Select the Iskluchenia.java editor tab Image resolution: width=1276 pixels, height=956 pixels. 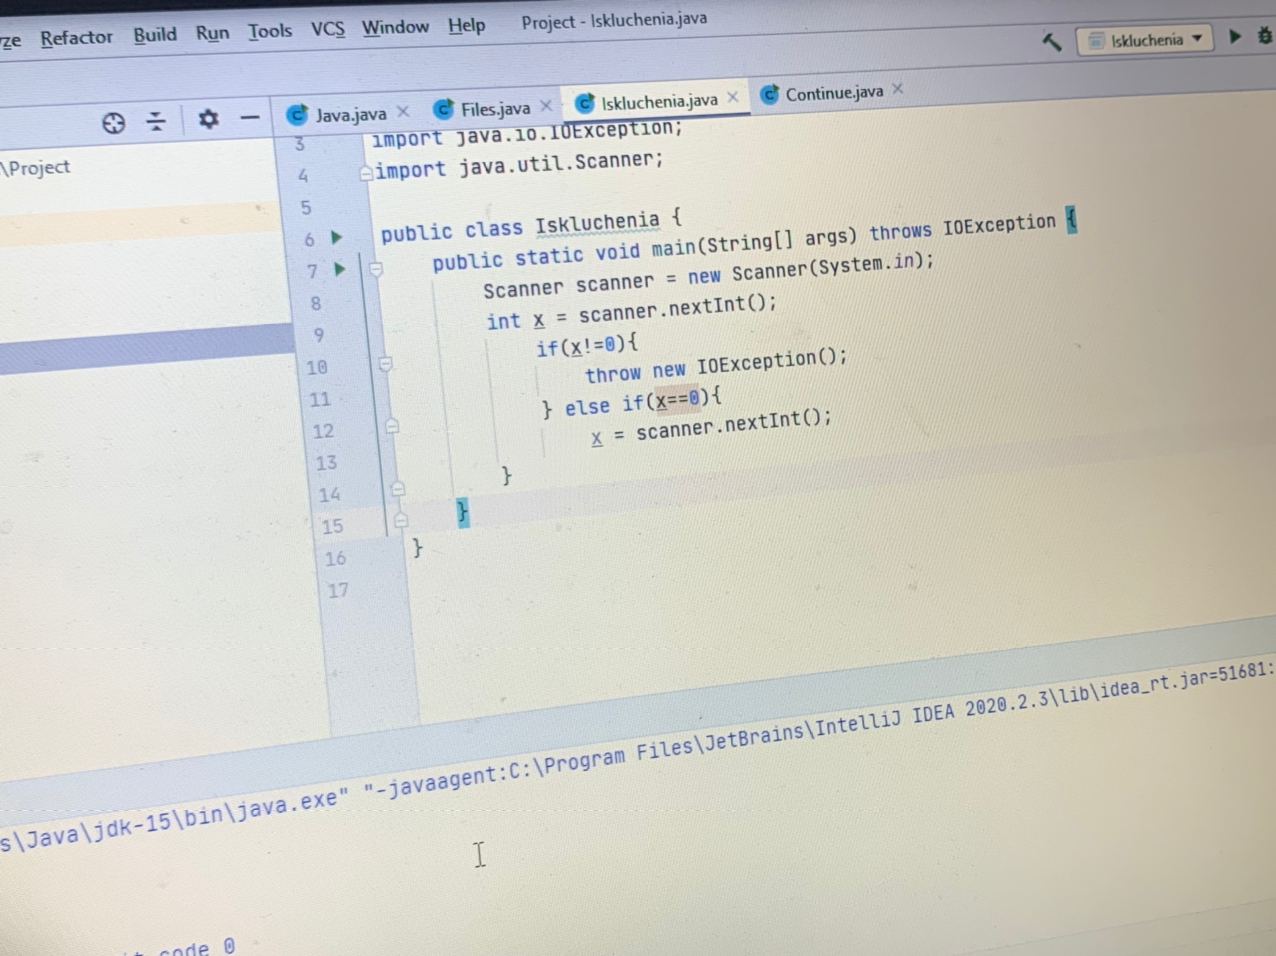point(659,101)
